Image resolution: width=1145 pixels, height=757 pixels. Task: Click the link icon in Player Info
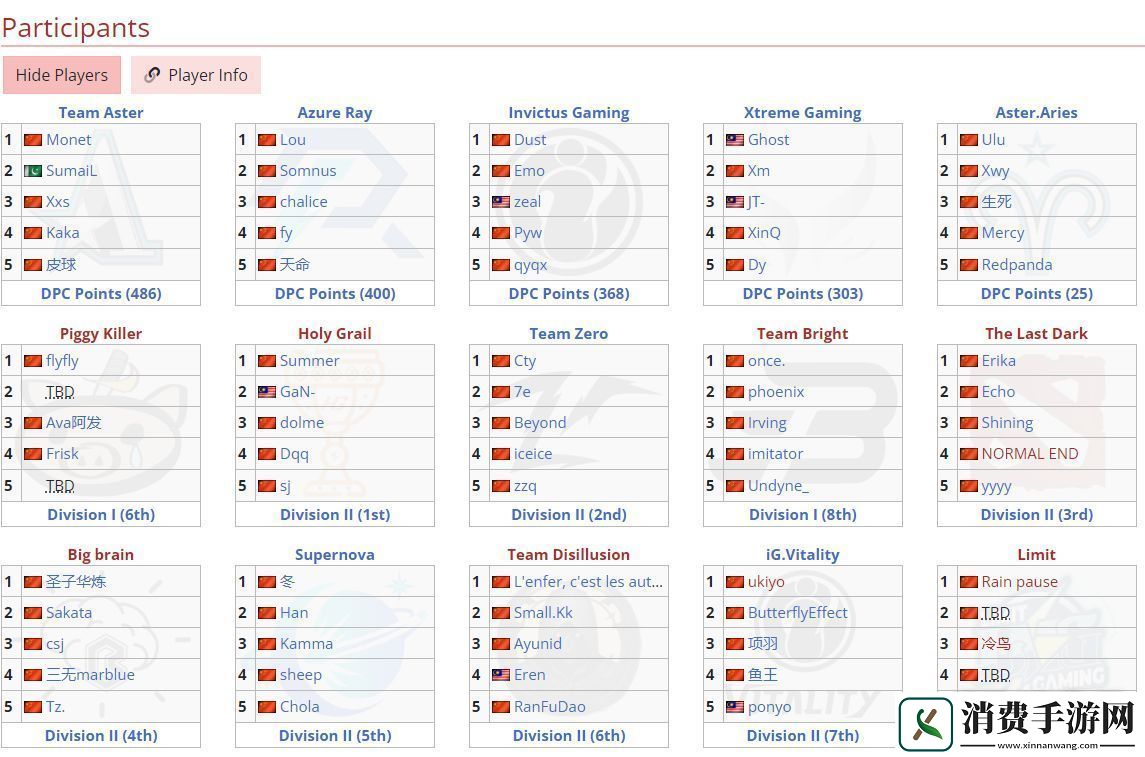(152, 75)
